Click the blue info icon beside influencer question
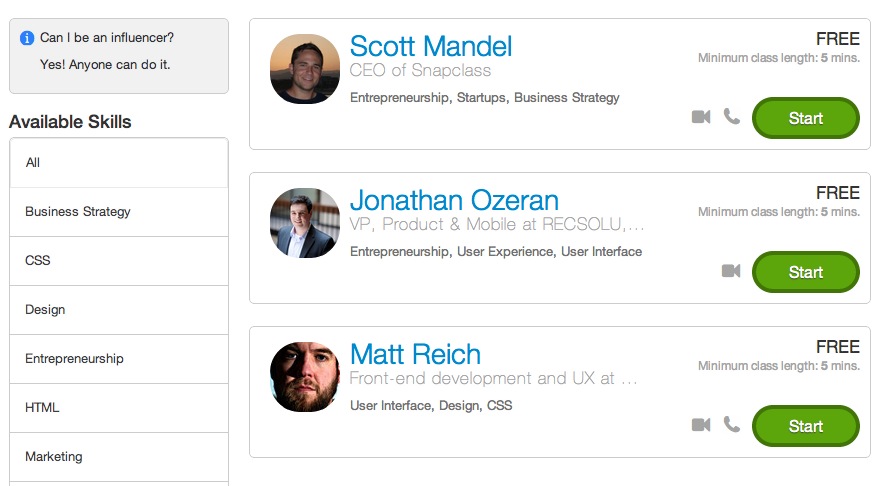This screenshot has height=486, width=877. pyautogui.click(x=27, y=38)
